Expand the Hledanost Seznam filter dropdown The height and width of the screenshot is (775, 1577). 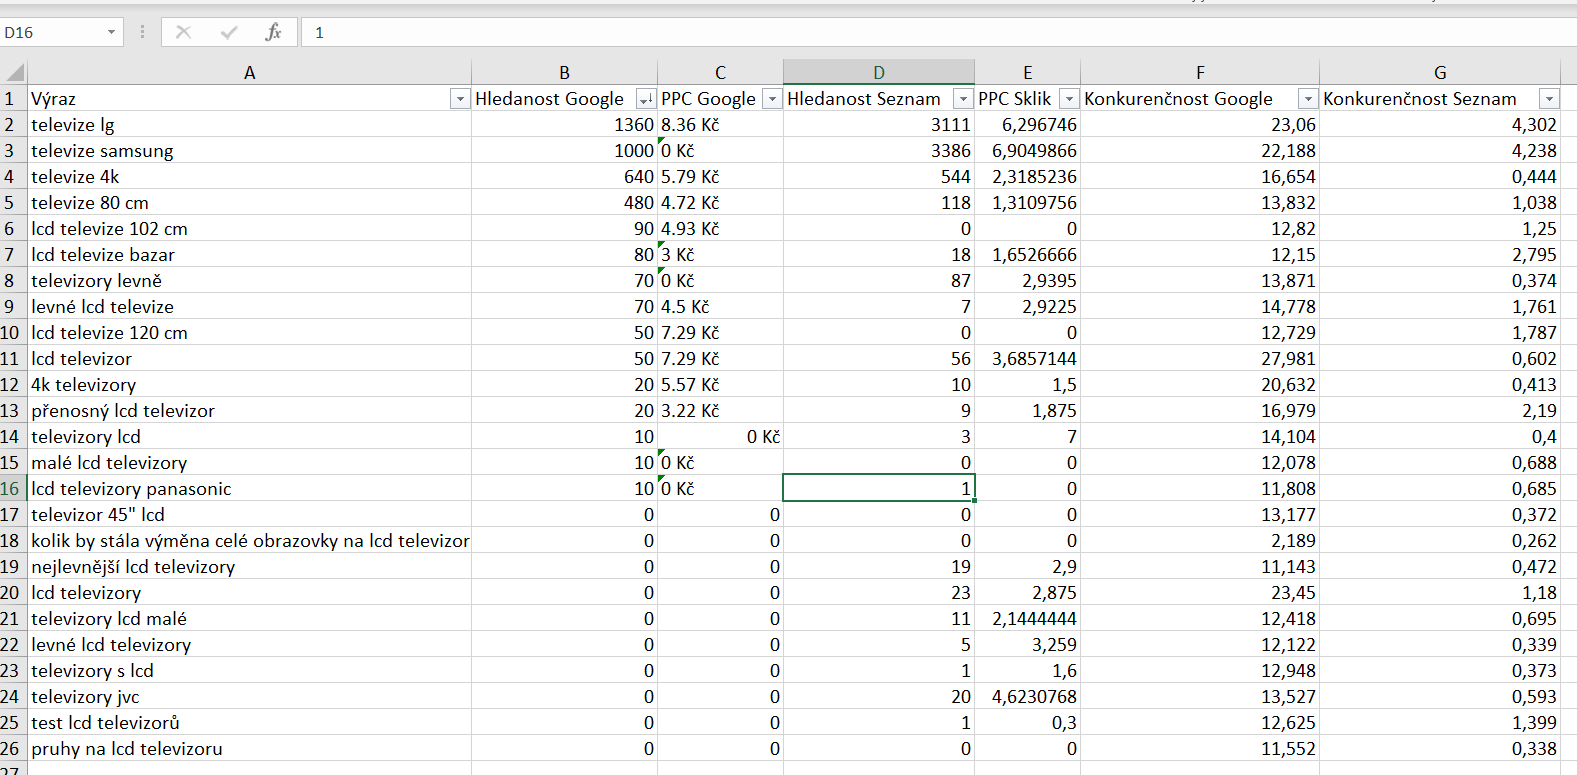point(962,99)
